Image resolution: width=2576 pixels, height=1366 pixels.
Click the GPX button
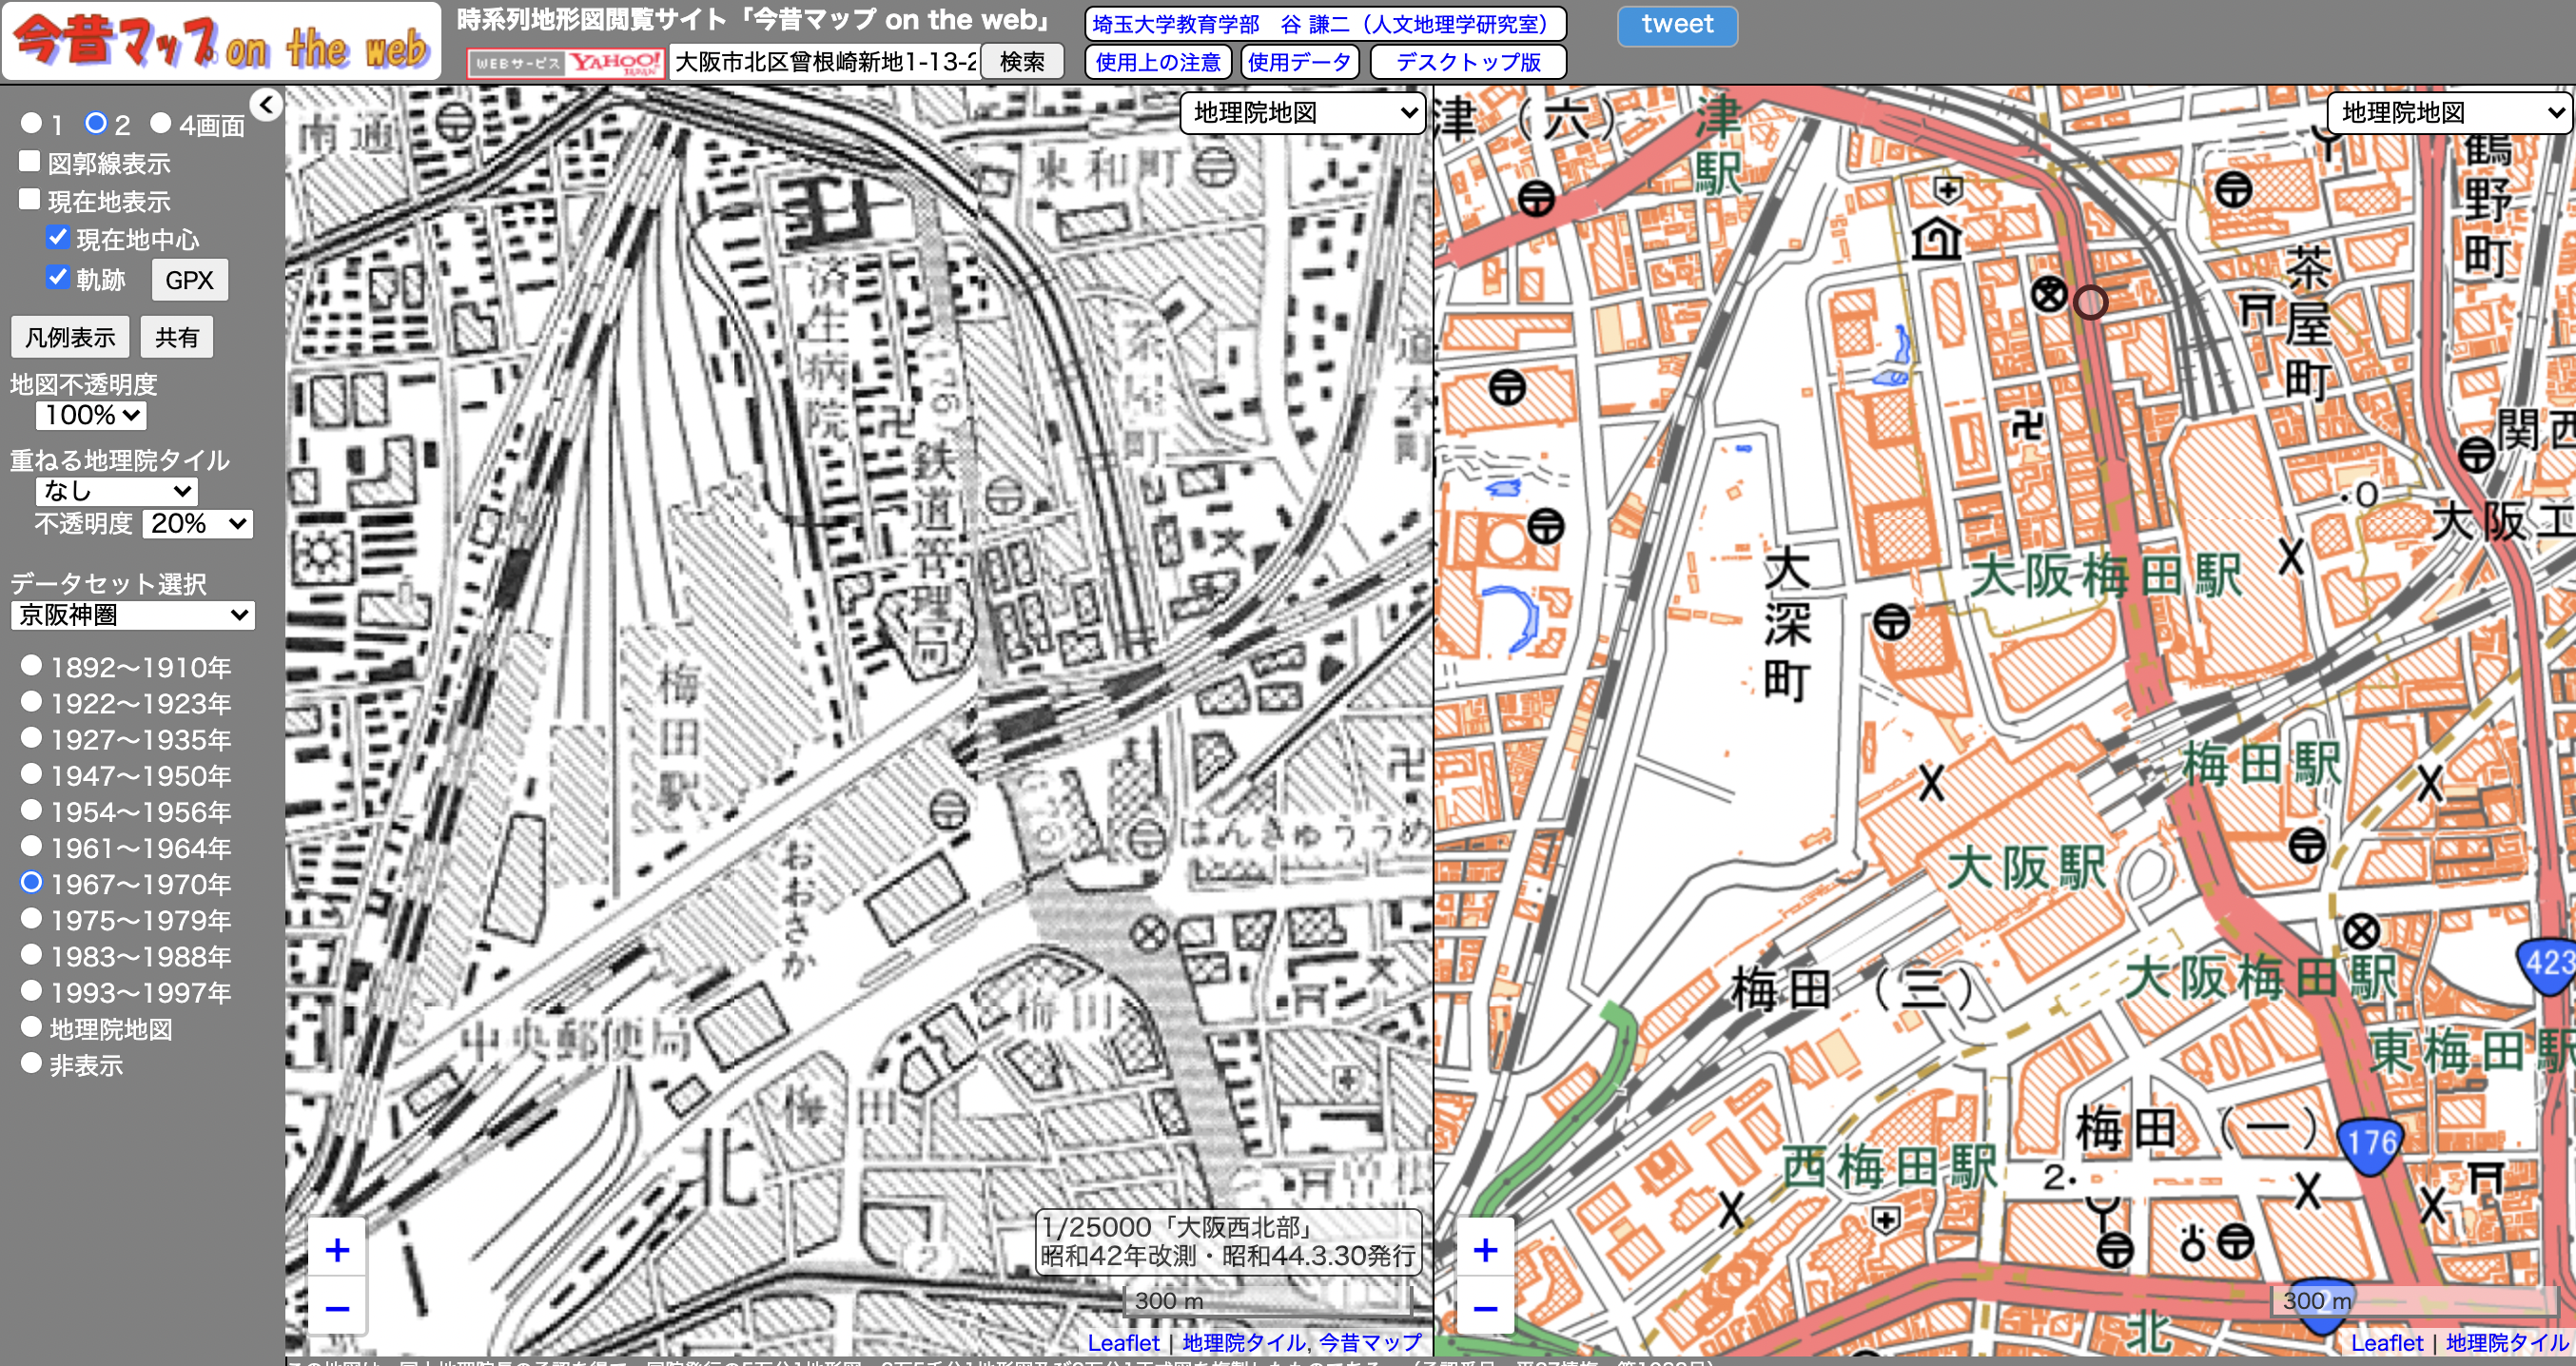190,280
